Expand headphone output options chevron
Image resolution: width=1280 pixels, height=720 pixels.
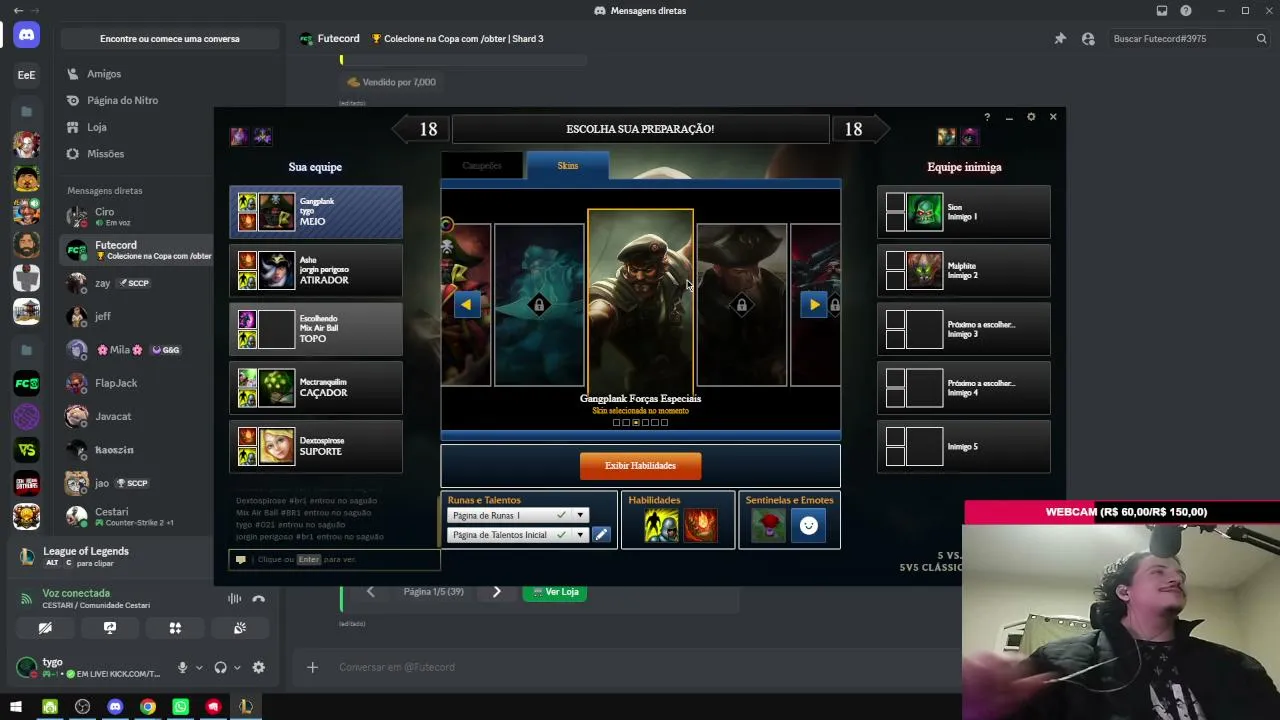pos(236,667)
